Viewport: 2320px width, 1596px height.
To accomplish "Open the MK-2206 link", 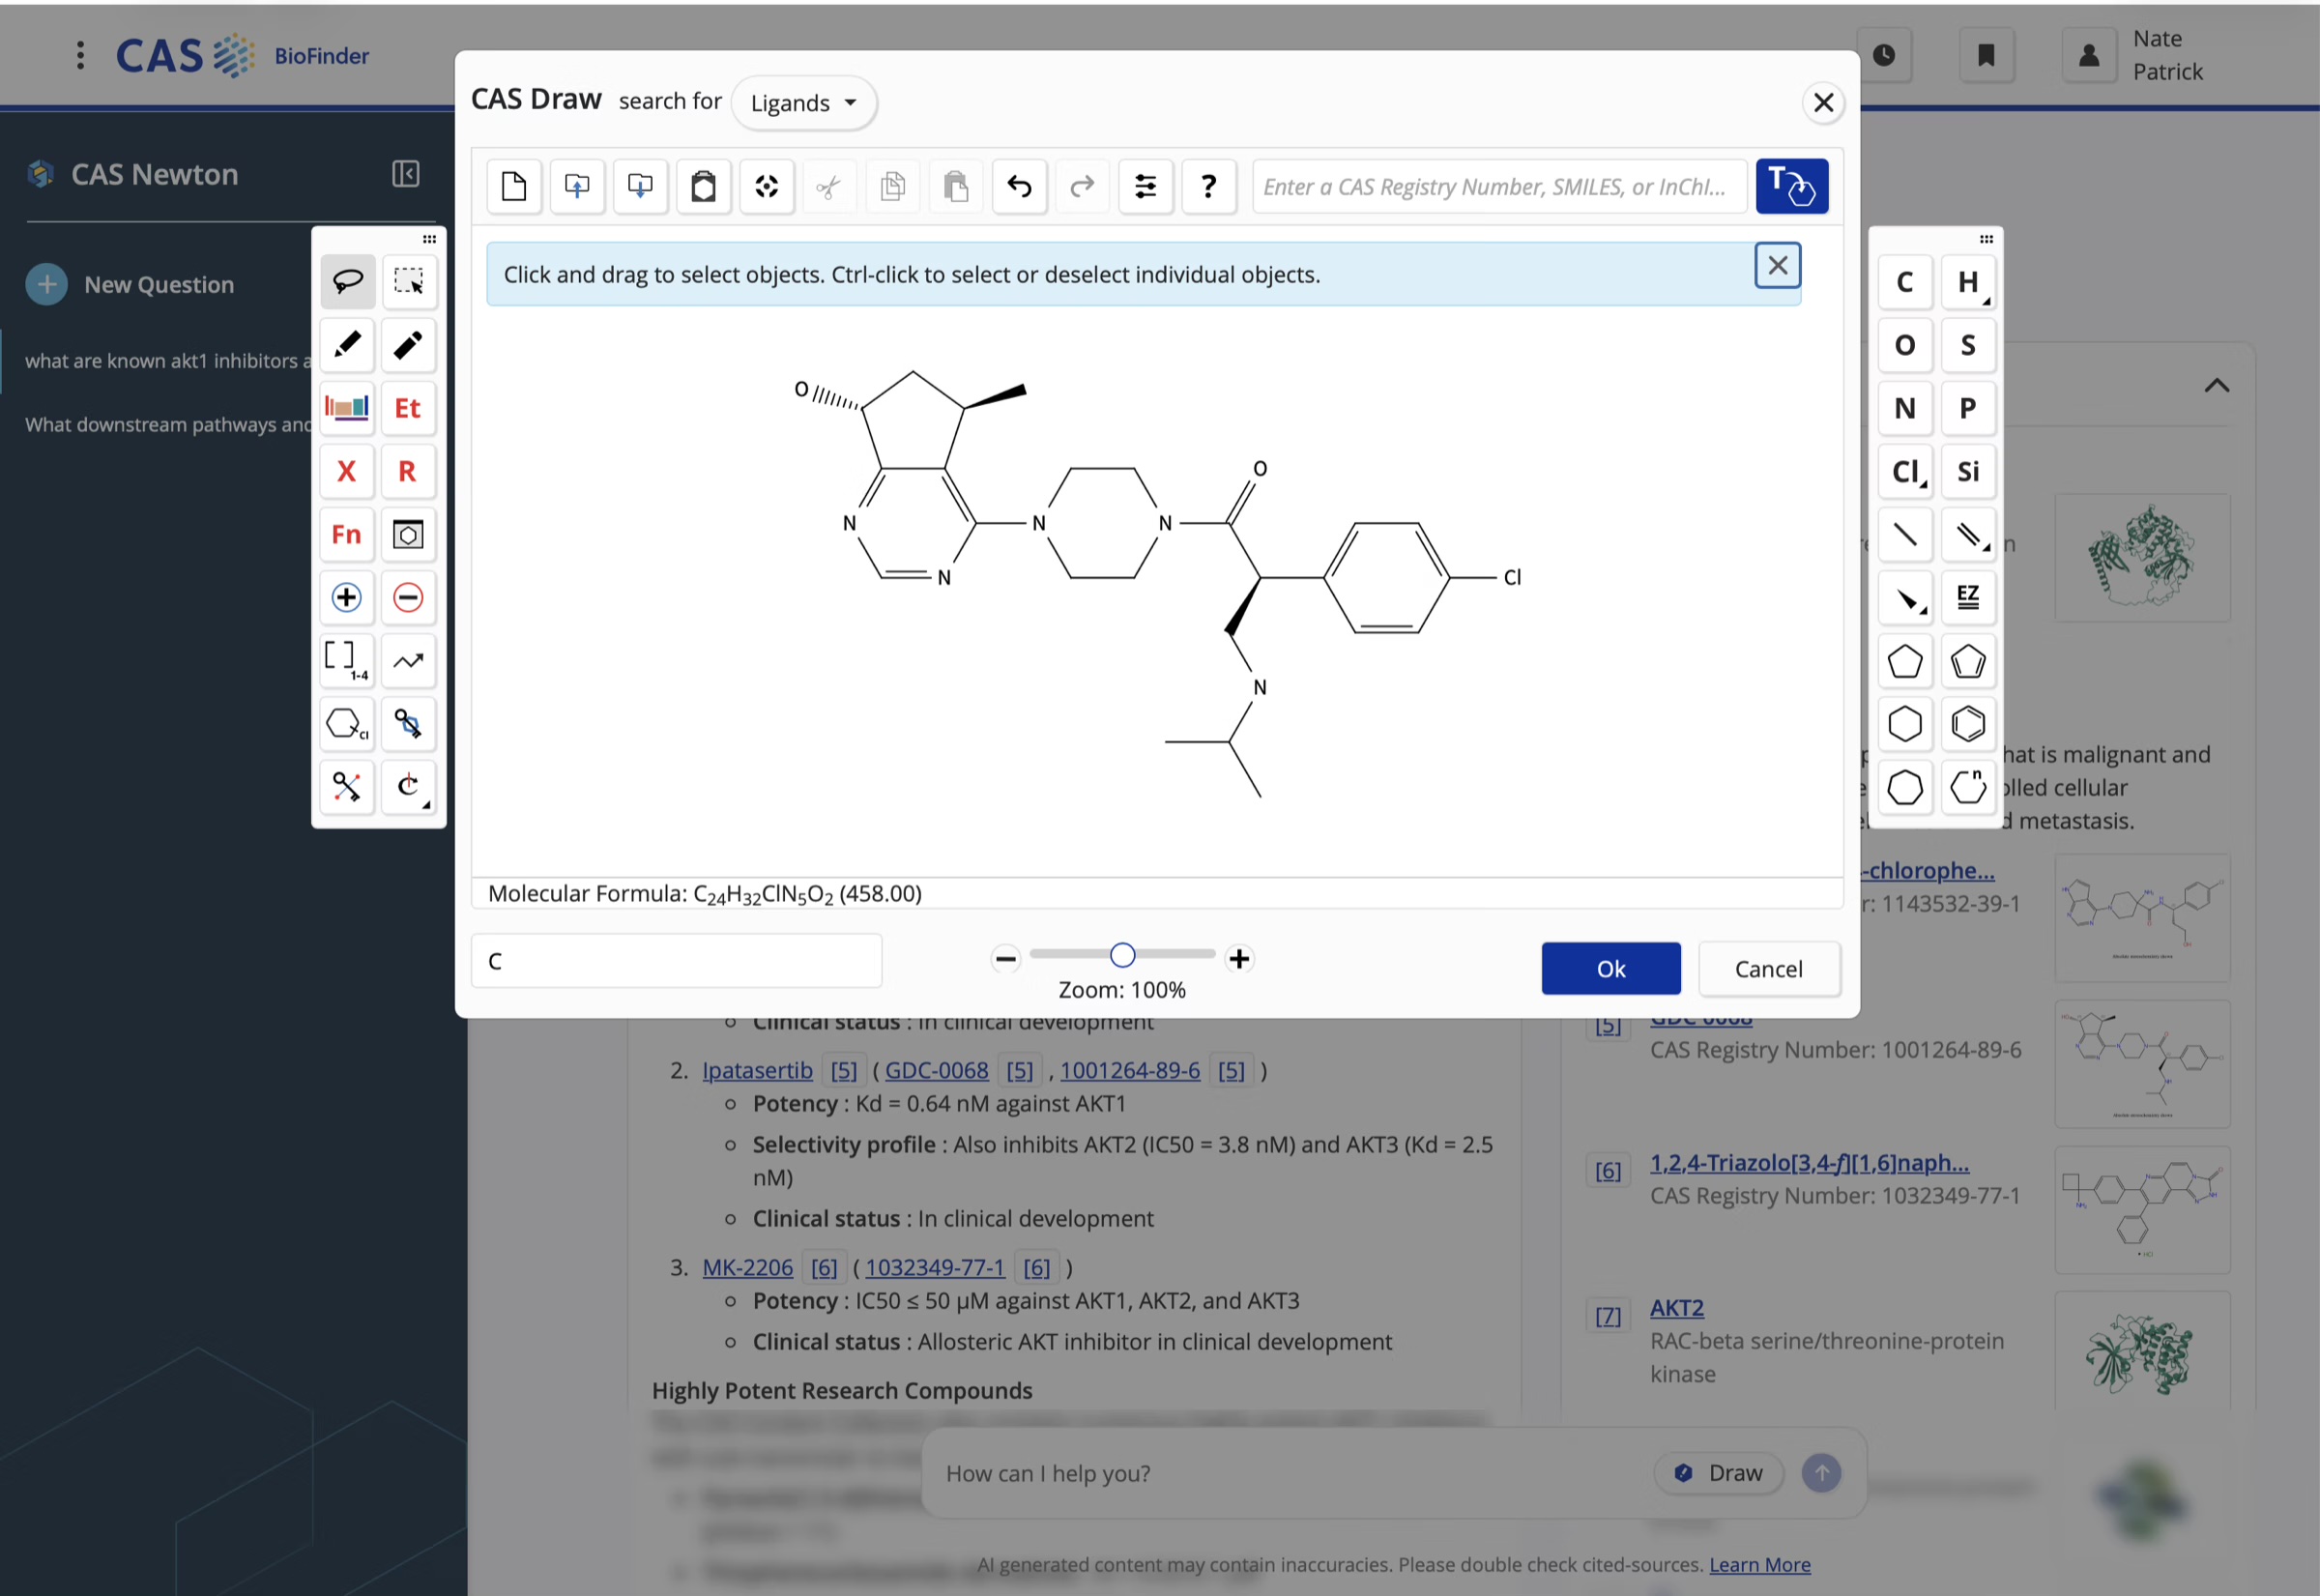I will click(747, 1267).
